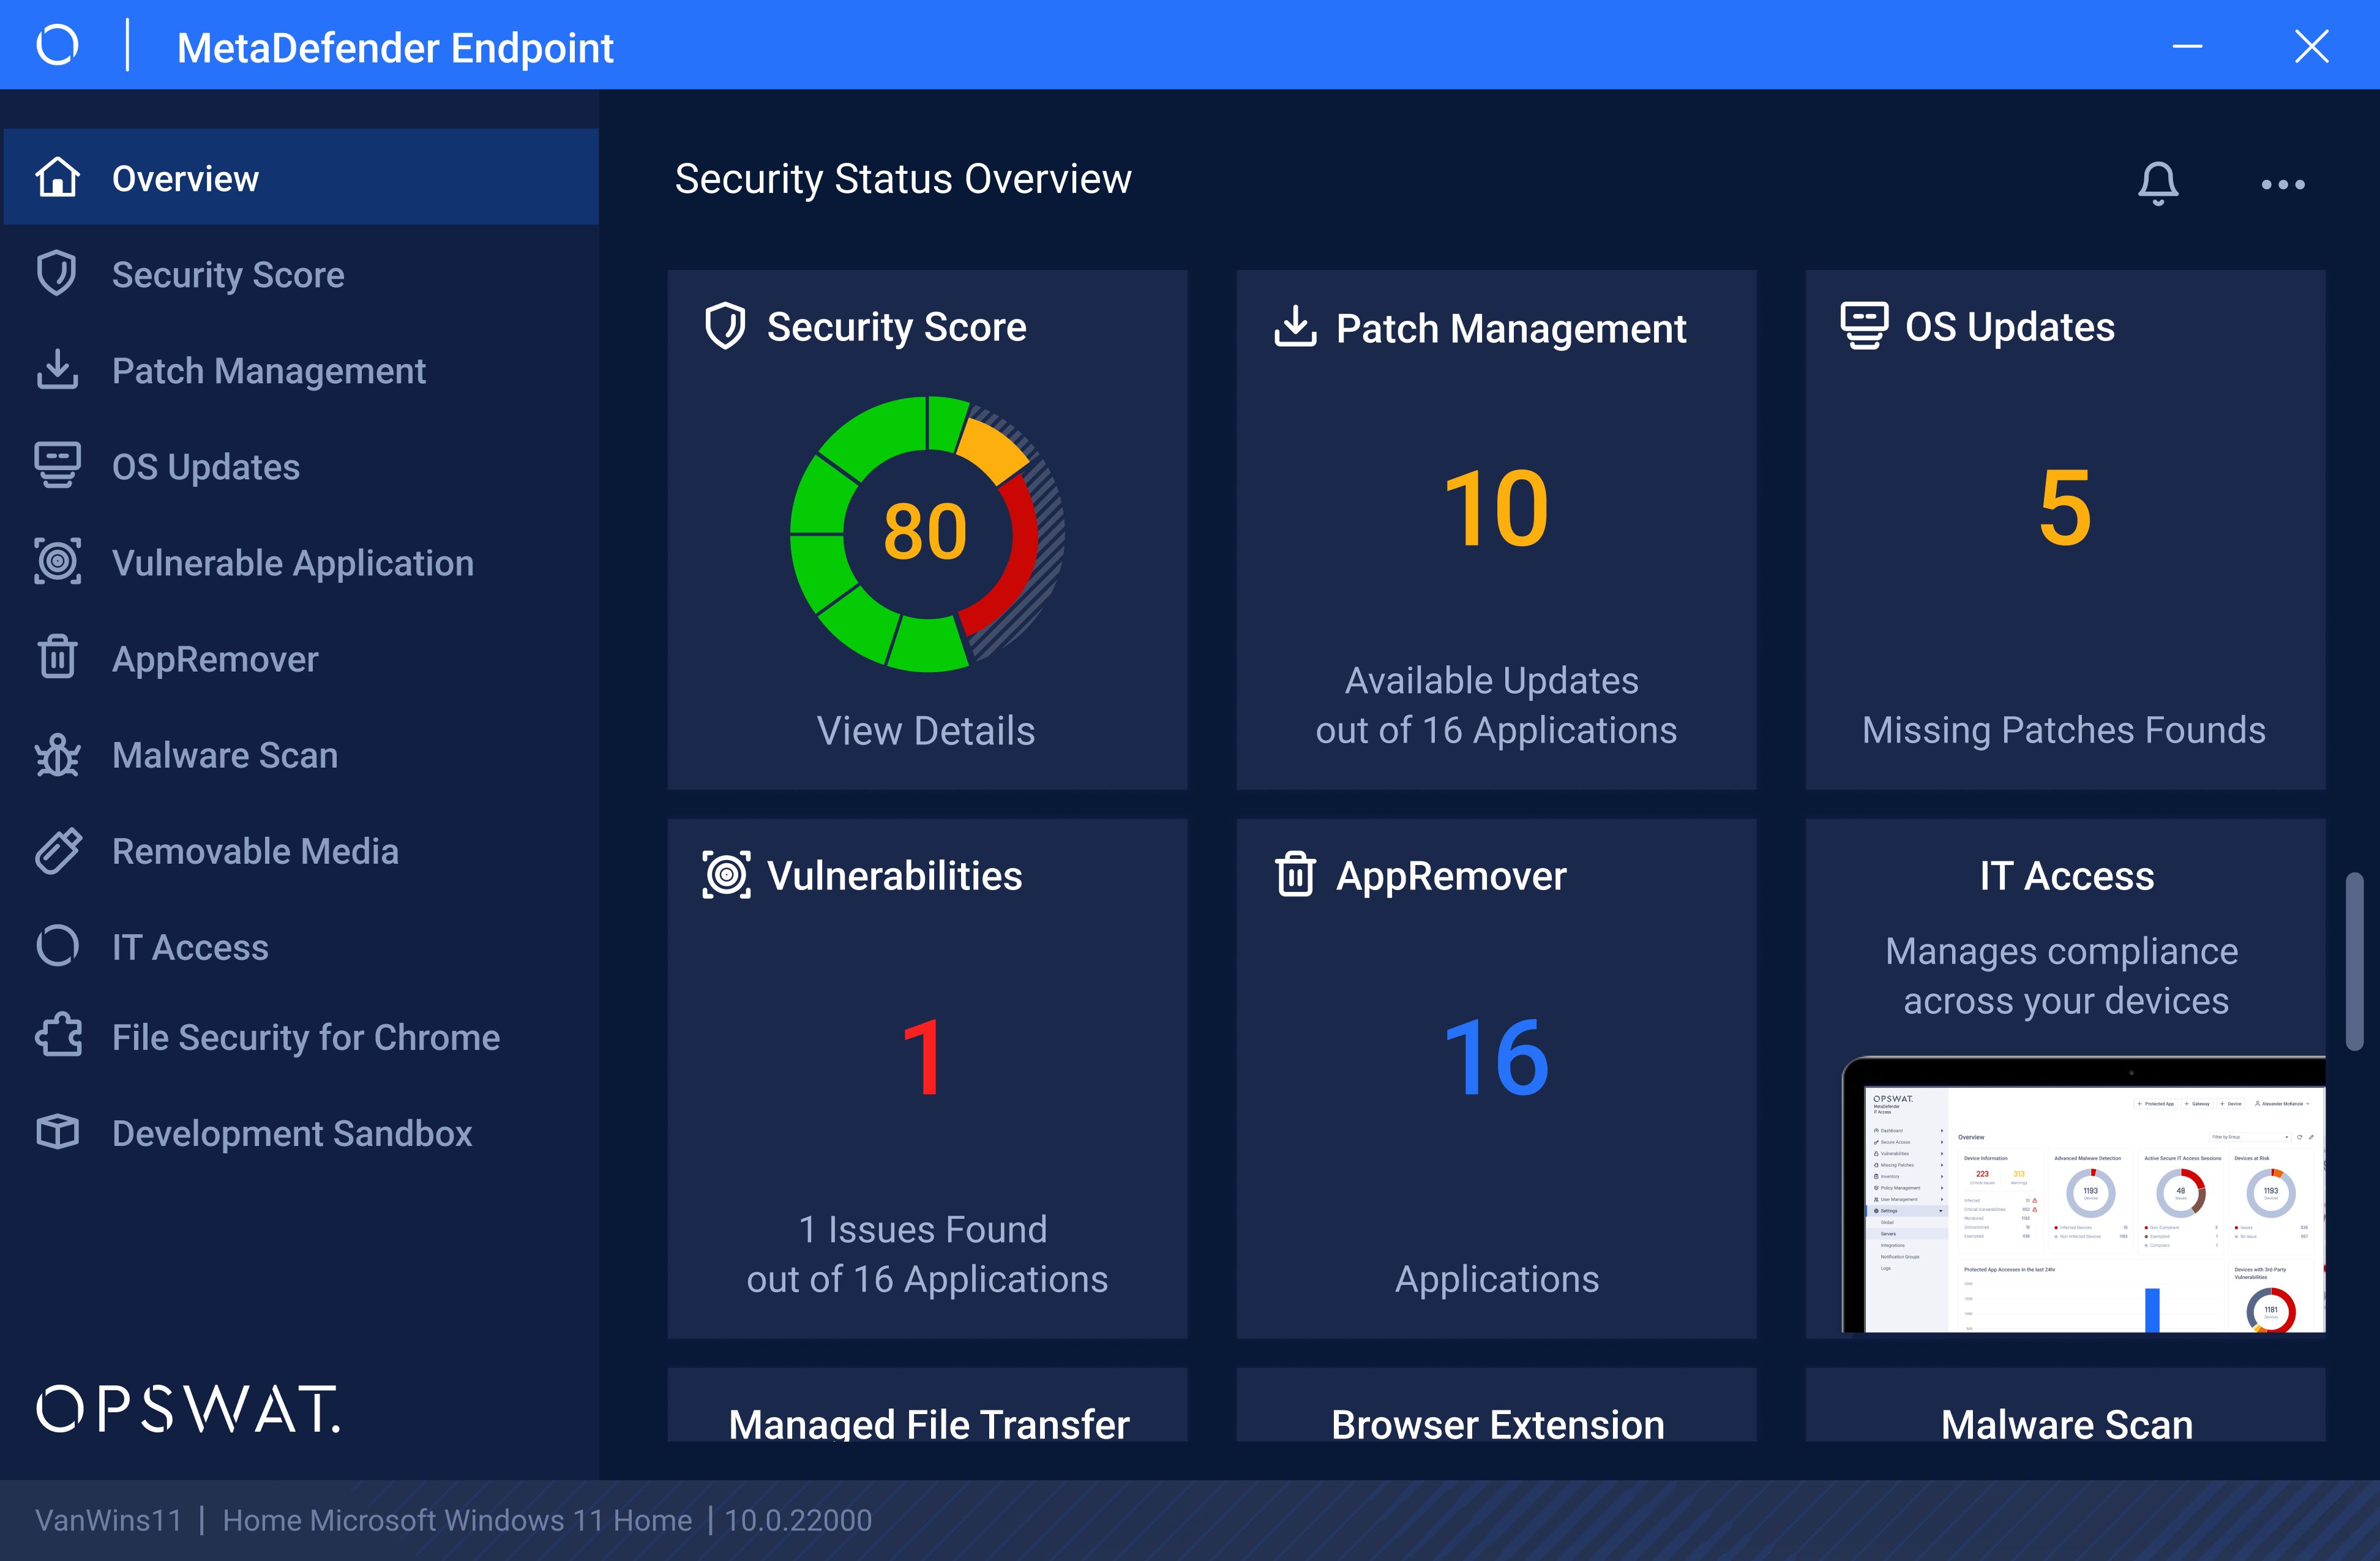Image resolution: width=2380 pixels, height=1561 pixels.
Task: Click the IT Access dashboard thumbnail image
Action: [x=2082, y=1195]
